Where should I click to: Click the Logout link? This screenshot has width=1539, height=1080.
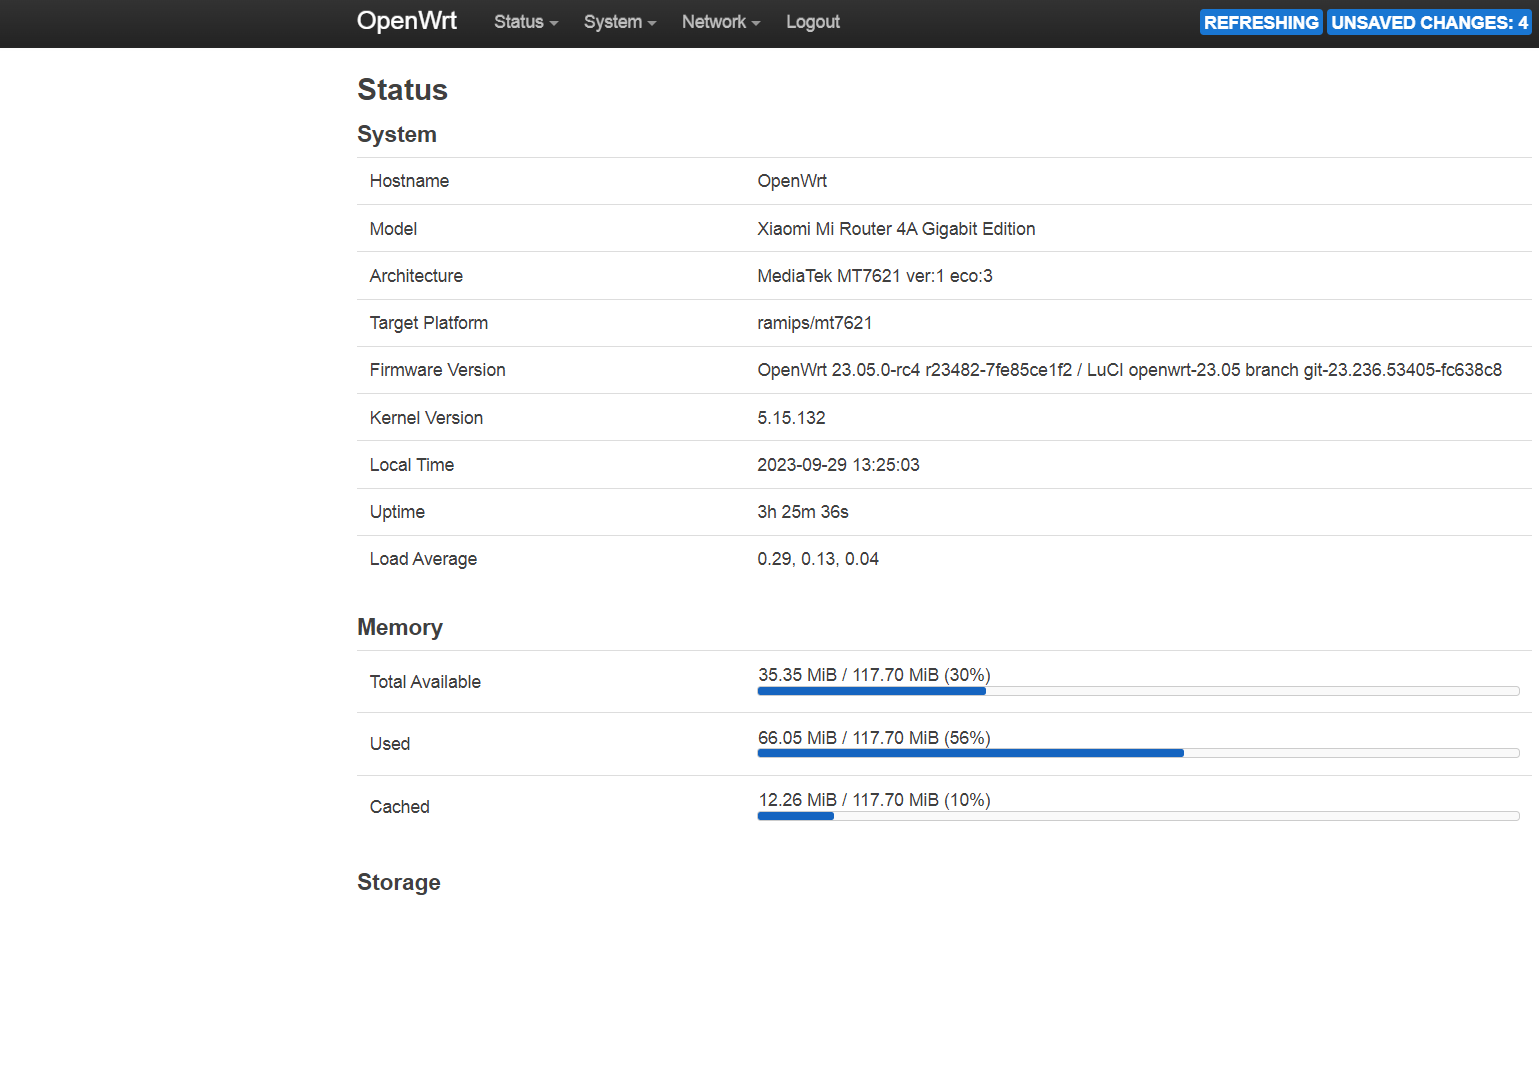point(813,22)
